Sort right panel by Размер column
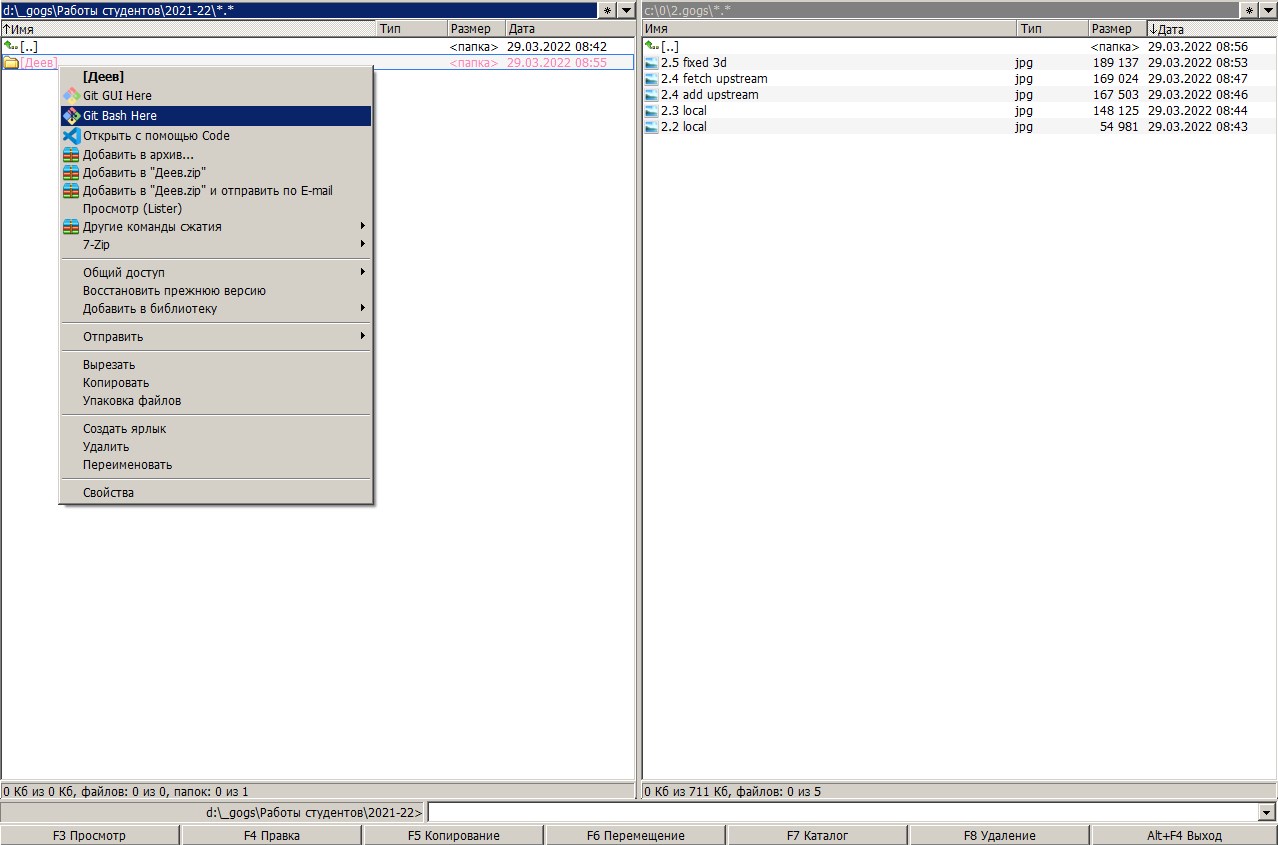Image resolution: width=1278 pixels, height=845 pixels. pyautogui.click(x=1115, y=29)
